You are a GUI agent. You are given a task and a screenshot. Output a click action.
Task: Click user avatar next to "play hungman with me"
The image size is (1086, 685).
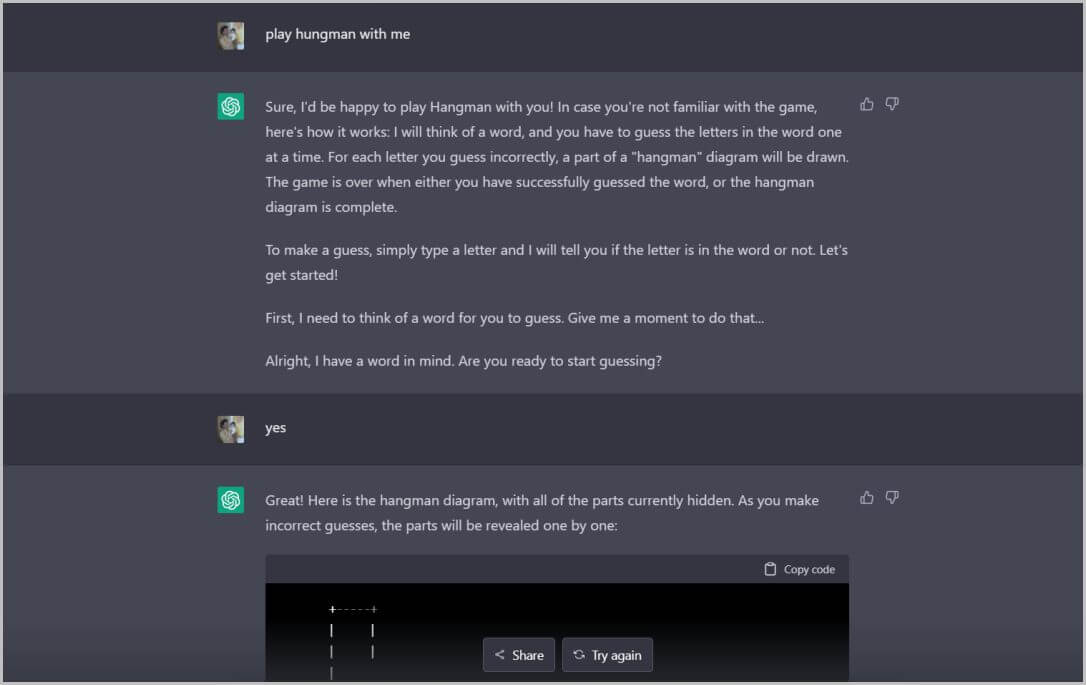(231, 35)
